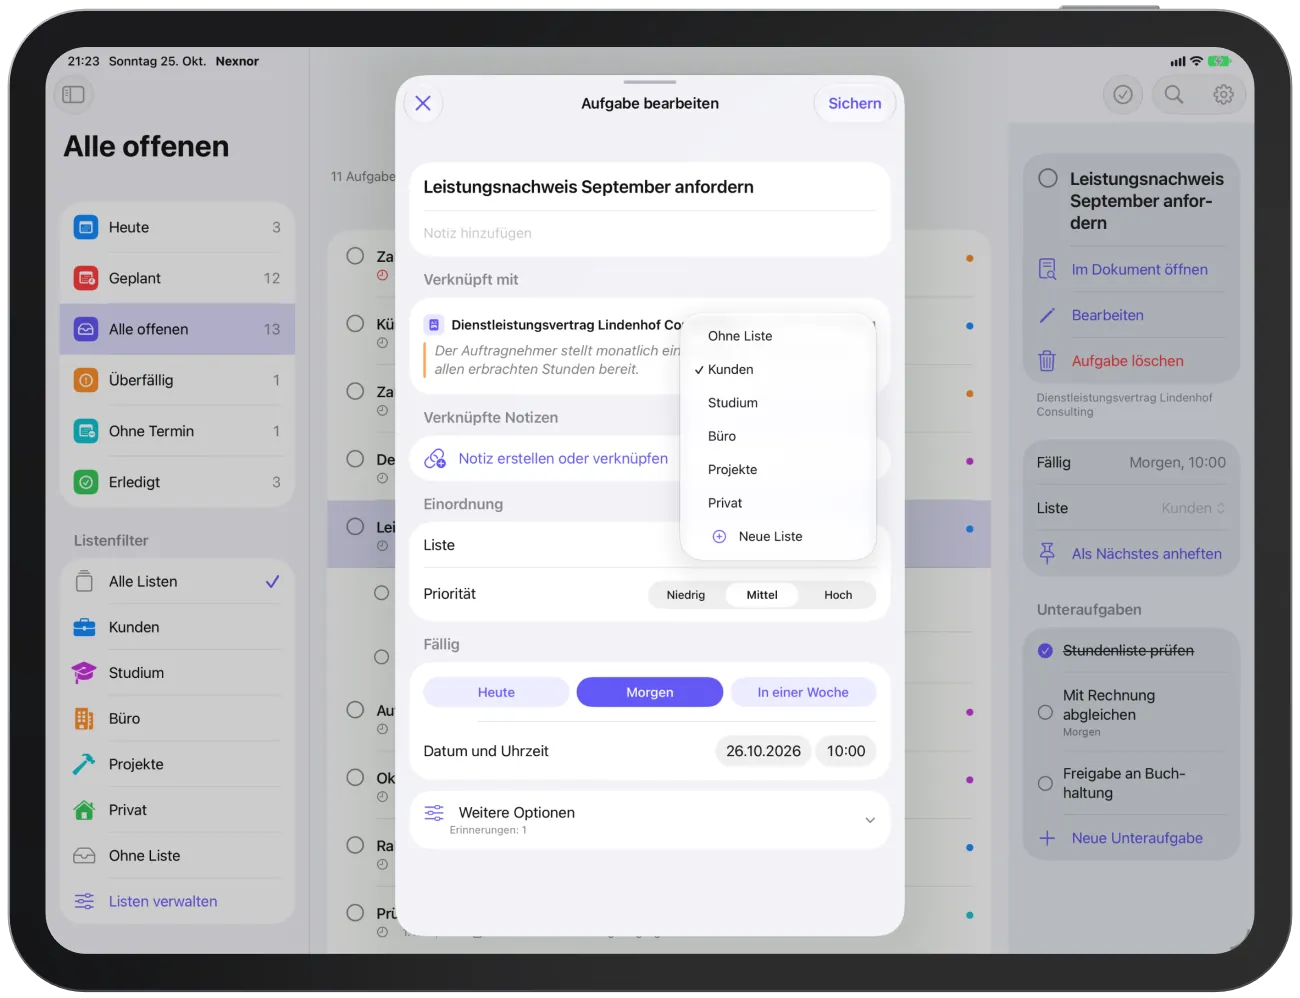Filter by Privat list in sidebar
This screenshot has height=998, width=1300.
[x=177, y=810]
